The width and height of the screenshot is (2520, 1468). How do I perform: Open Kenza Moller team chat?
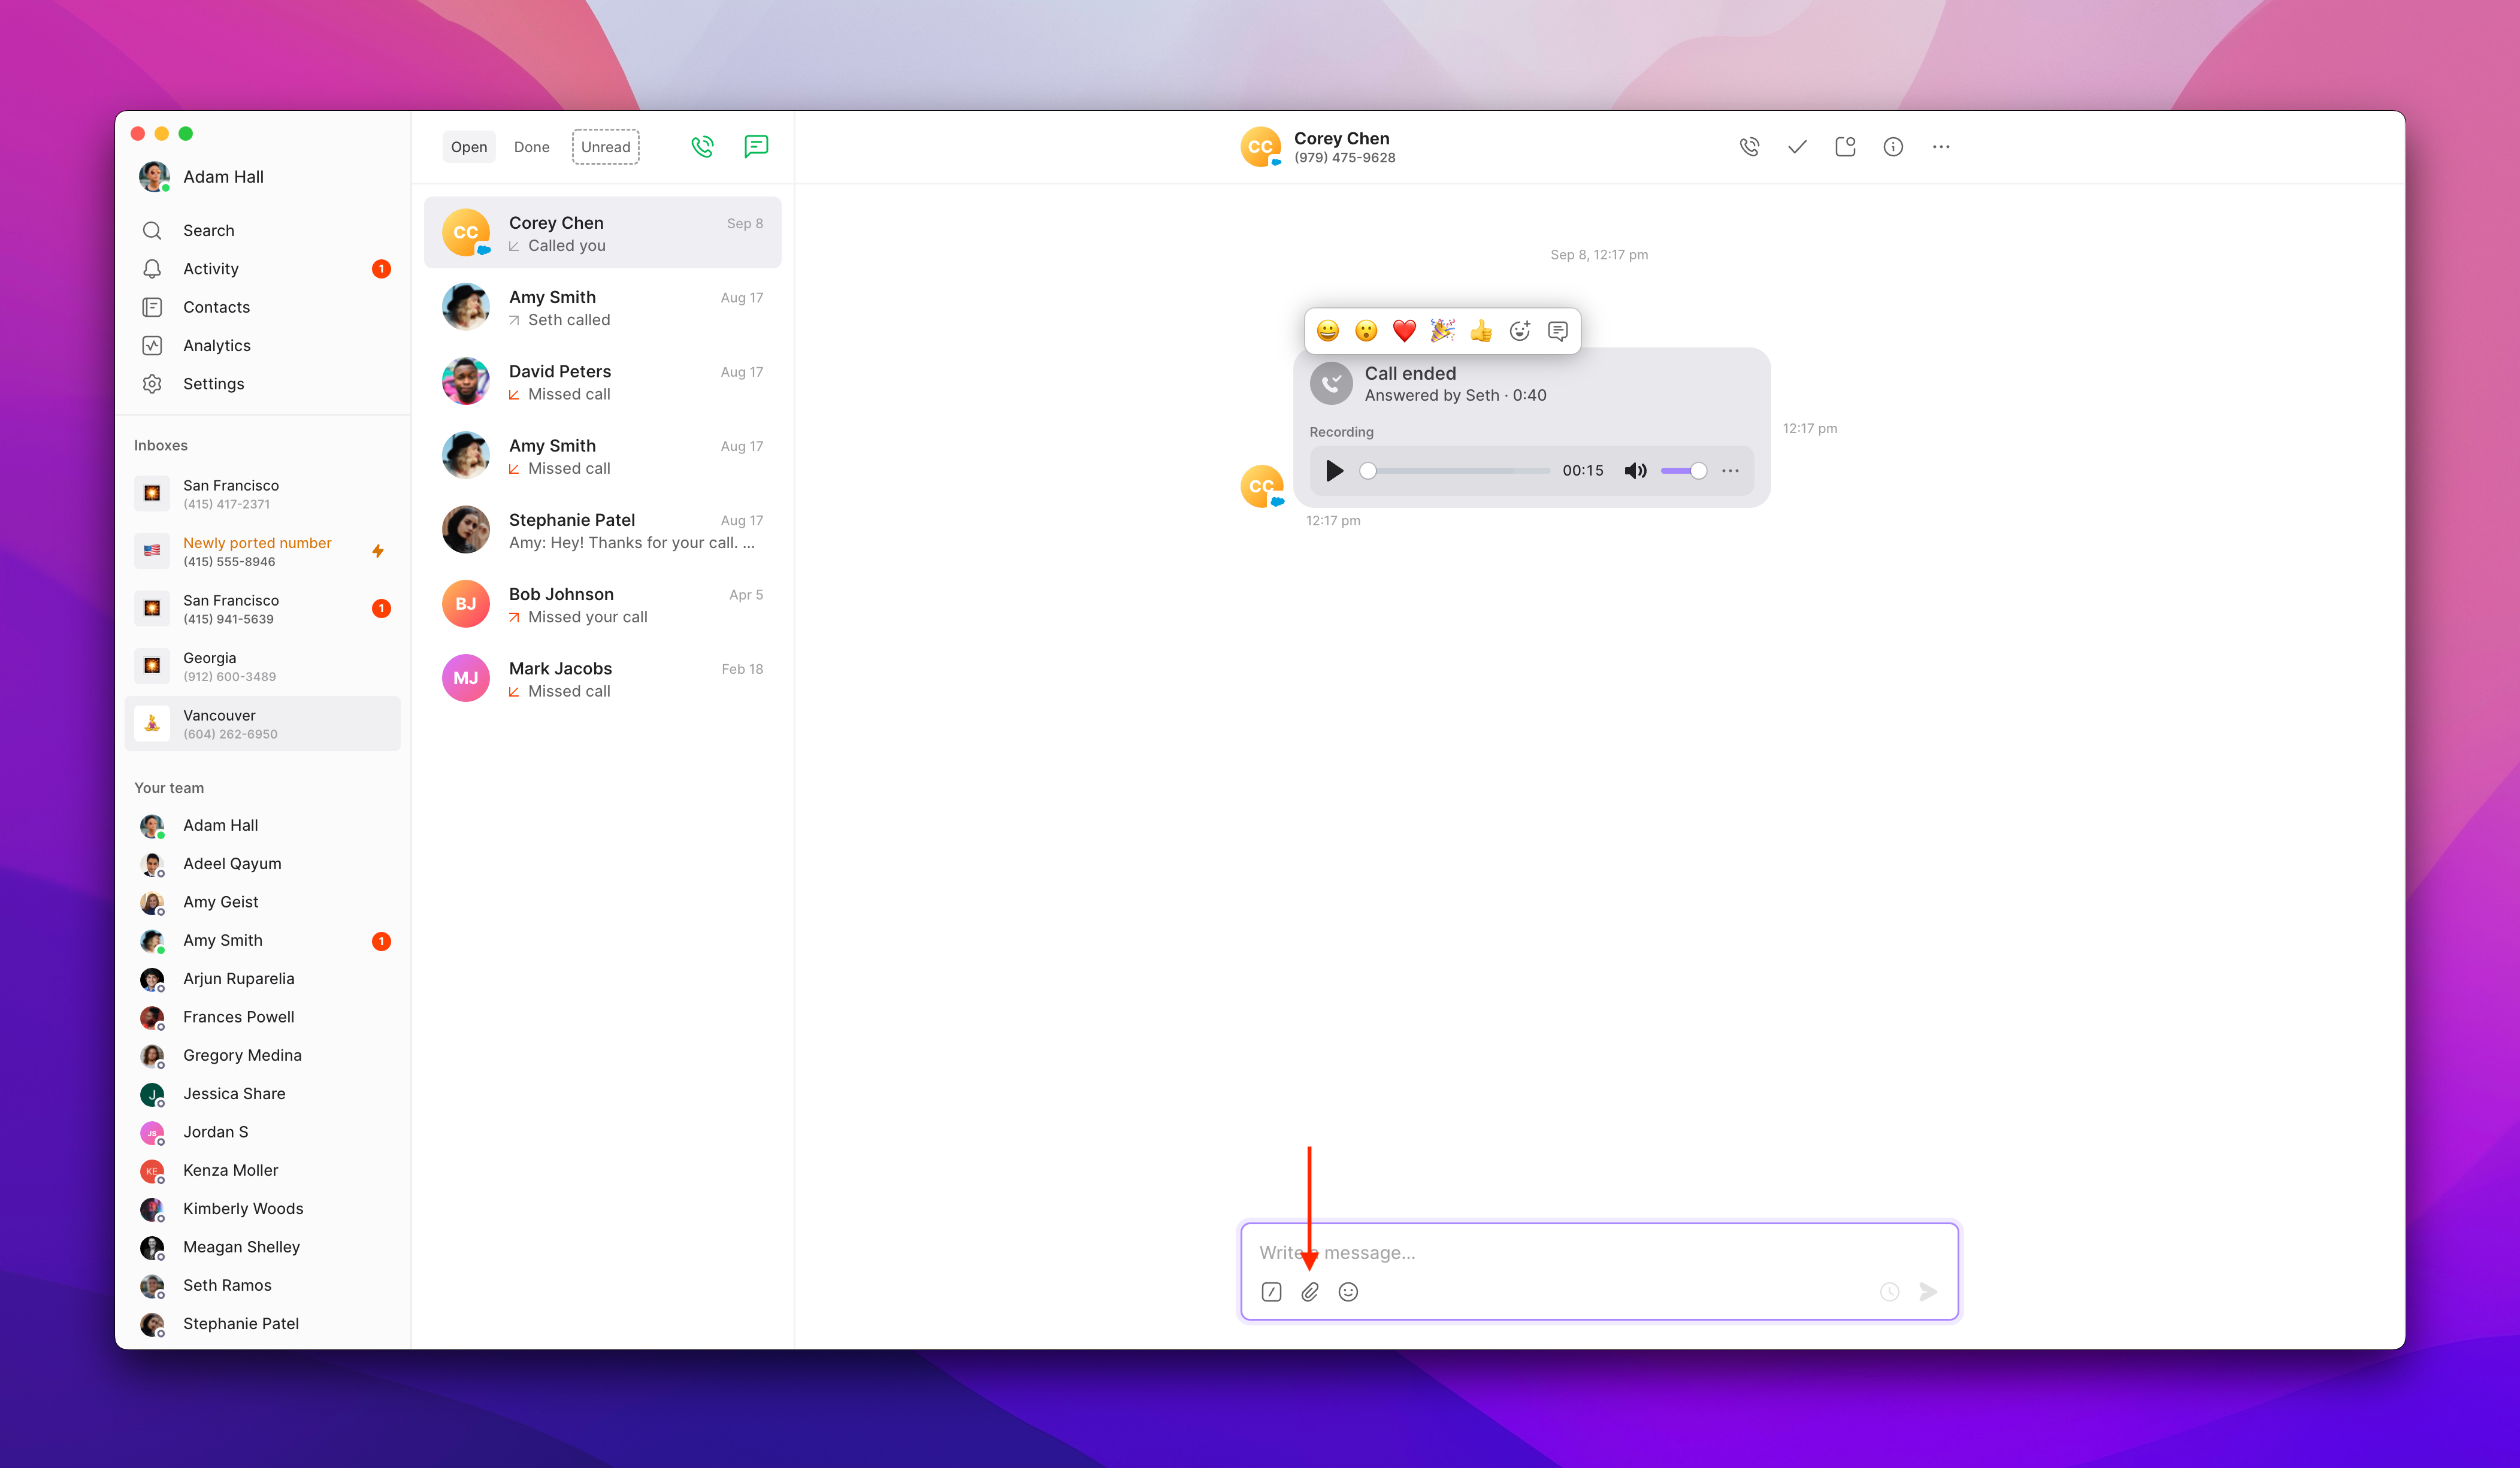coord(263,1171)
